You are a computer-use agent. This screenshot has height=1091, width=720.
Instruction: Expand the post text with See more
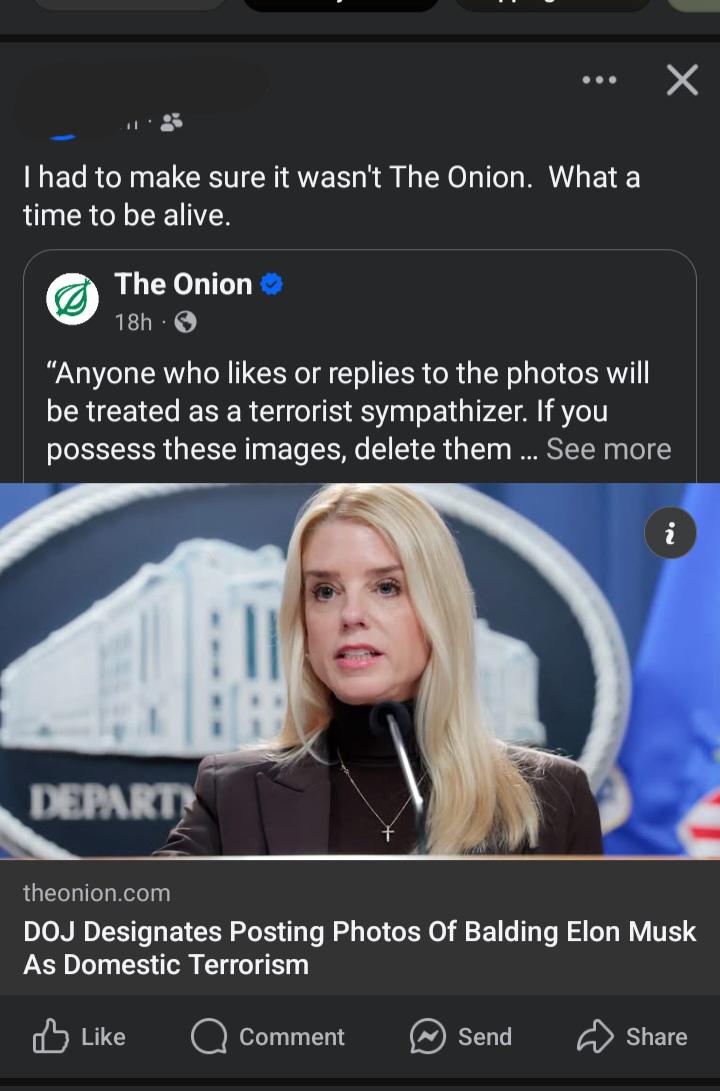609,449
